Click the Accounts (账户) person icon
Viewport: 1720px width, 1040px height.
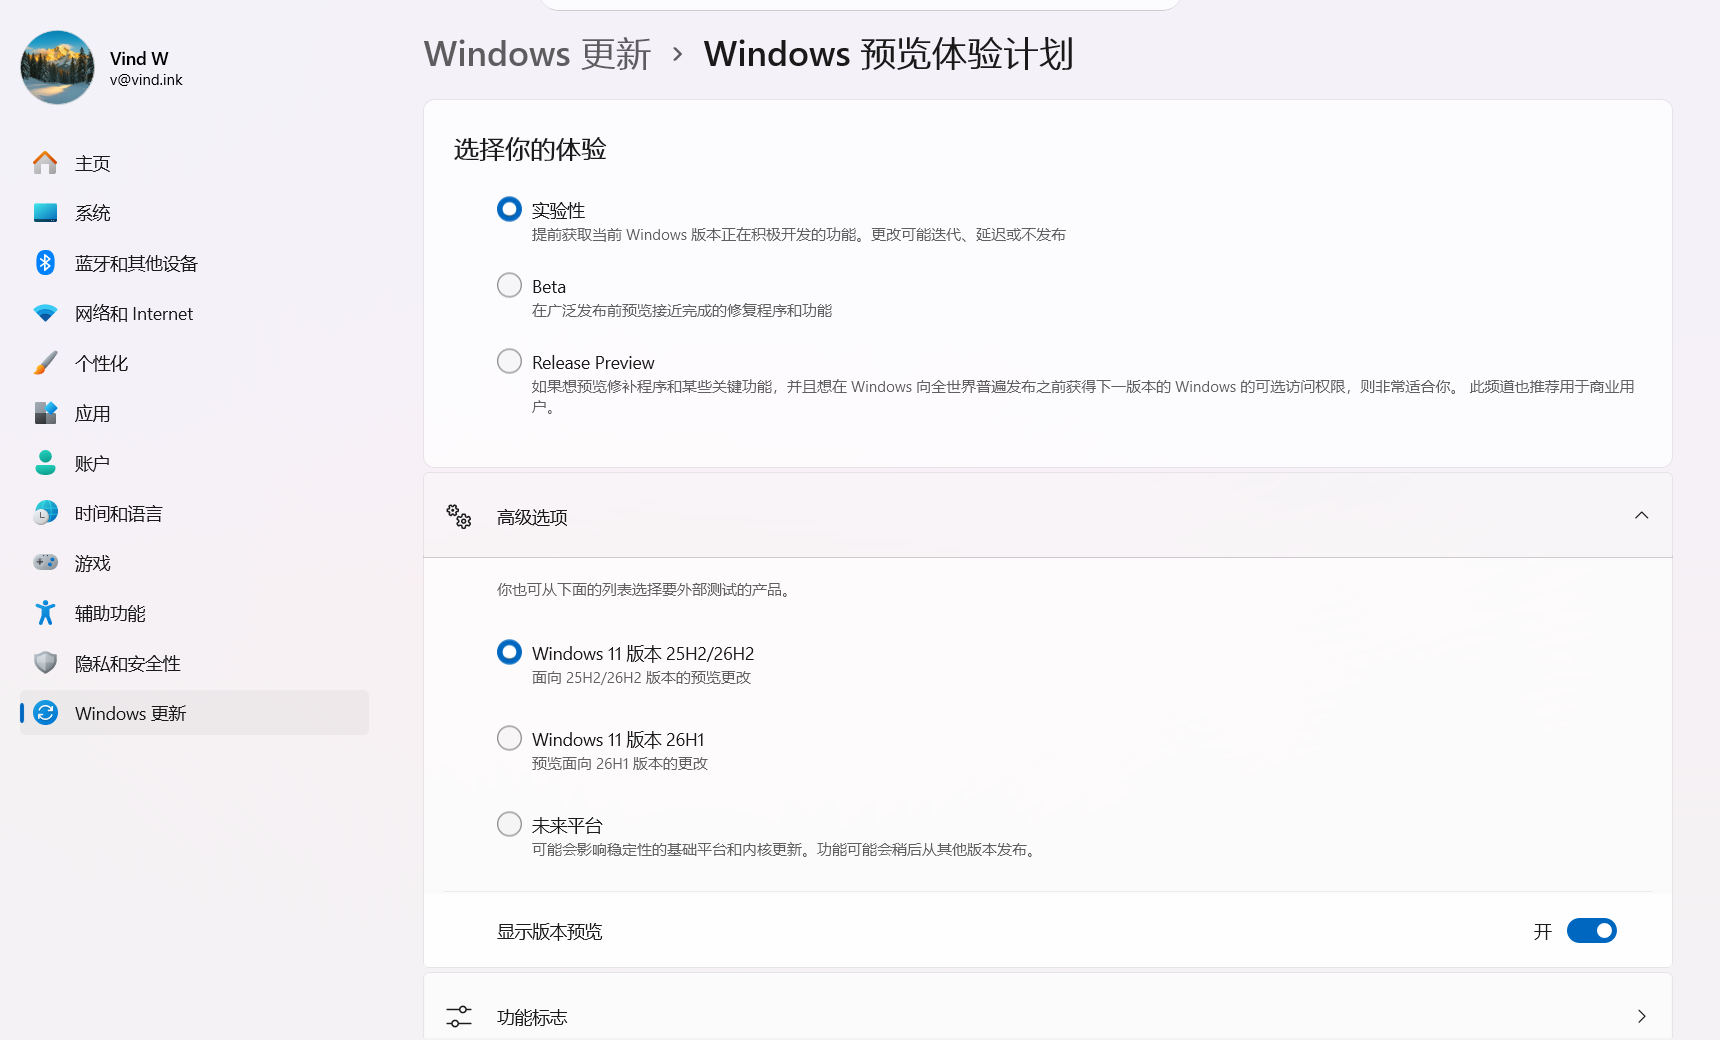pyautogui.click(x=45, y=463)
